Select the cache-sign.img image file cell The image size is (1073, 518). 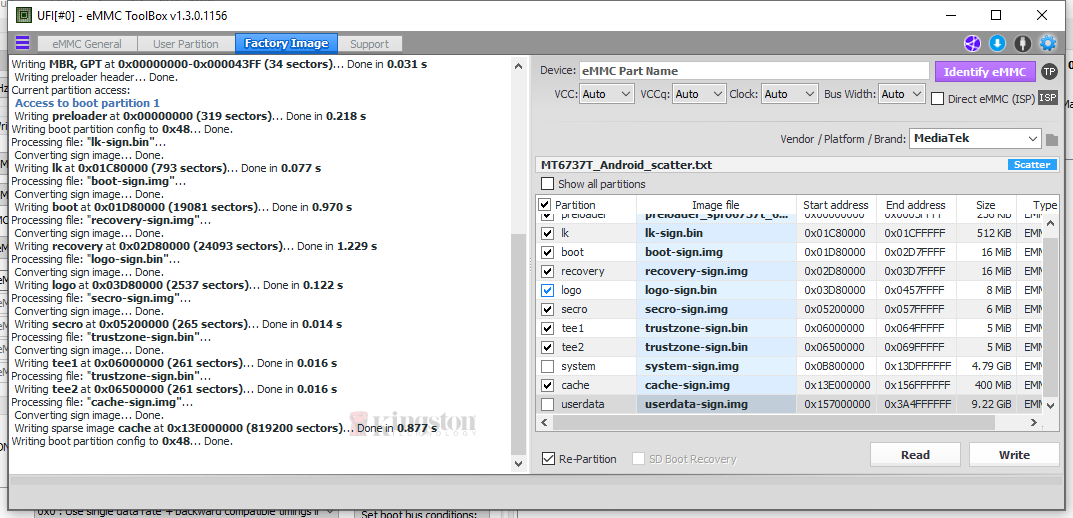coord(716,385)
